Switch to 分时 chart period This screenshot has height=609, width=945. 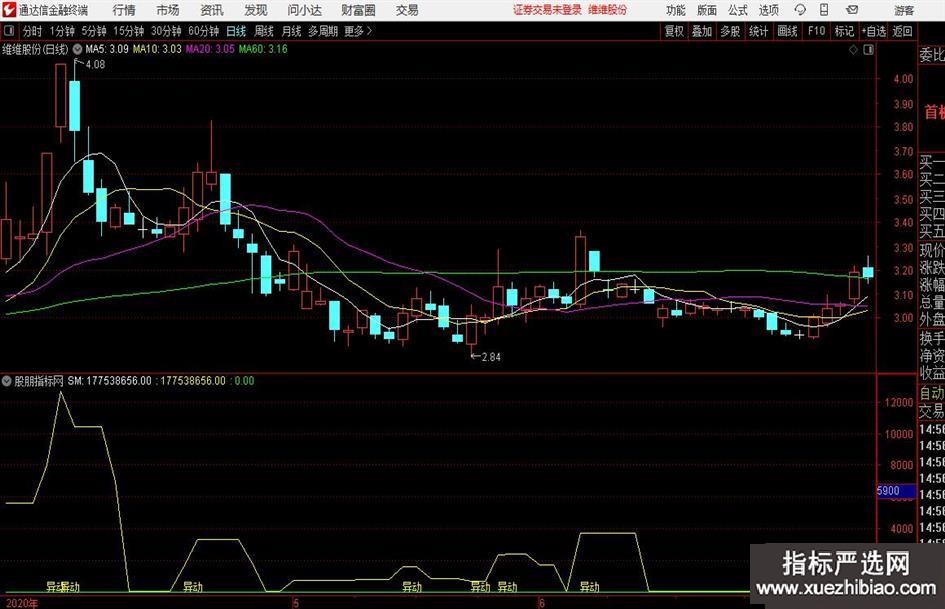pyautogui.click(x=32, y=31)
